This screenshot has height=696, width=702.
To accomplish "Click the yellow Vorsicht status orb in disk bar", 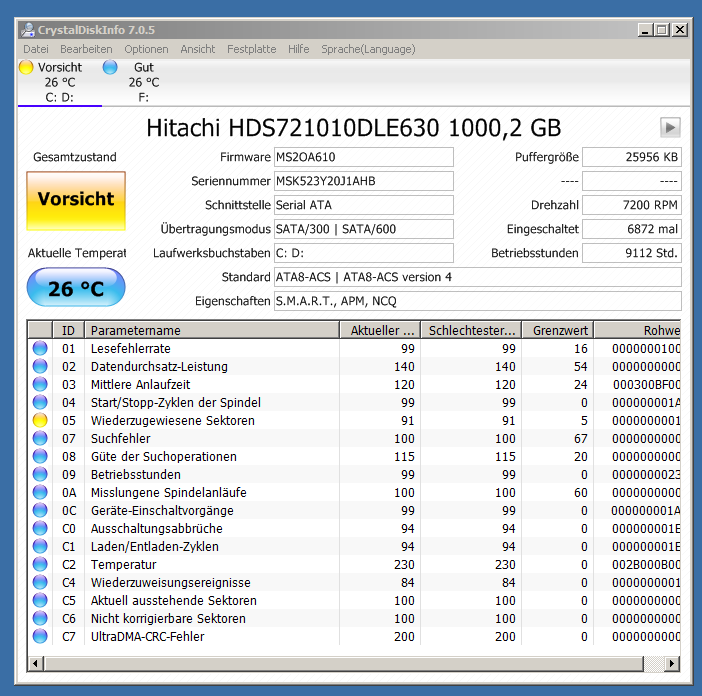I will 26,67.
